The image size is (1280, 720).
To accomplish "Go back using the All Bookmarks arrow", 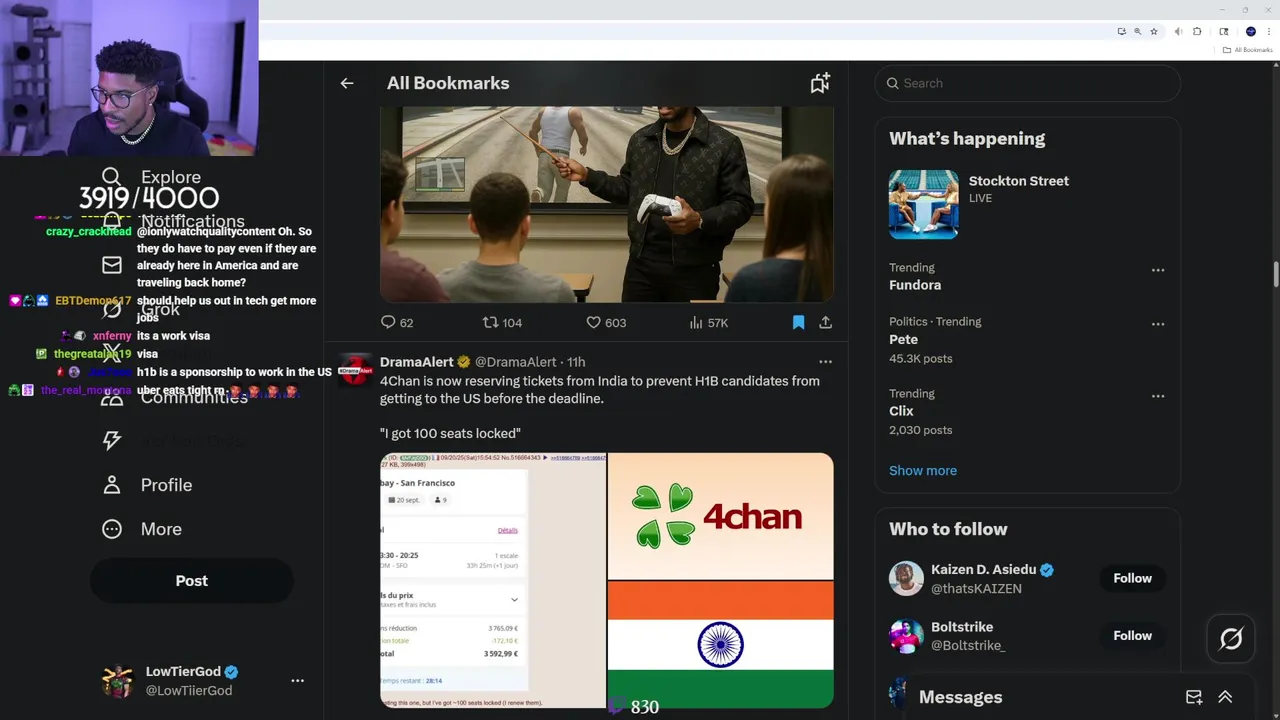I will (x=347, y=83).
